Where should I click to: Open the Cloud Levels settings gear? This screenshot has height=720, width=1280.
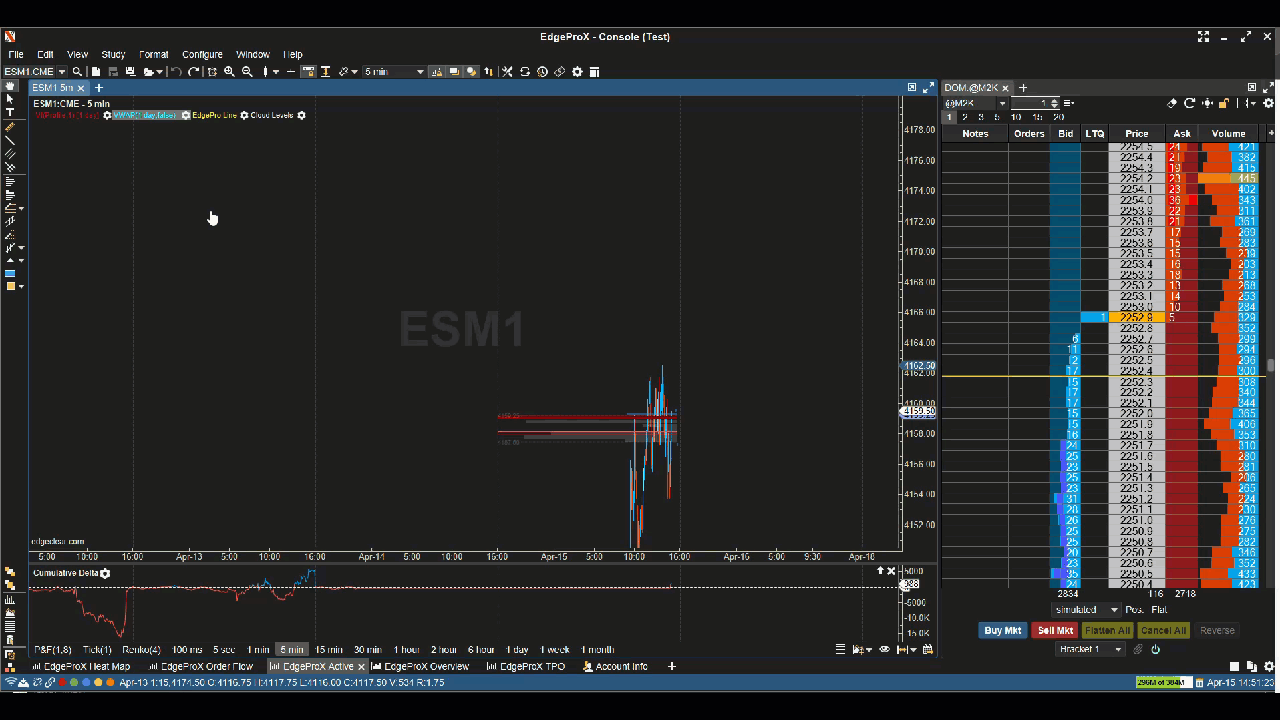pyautogui.click(x=301, y=116)
